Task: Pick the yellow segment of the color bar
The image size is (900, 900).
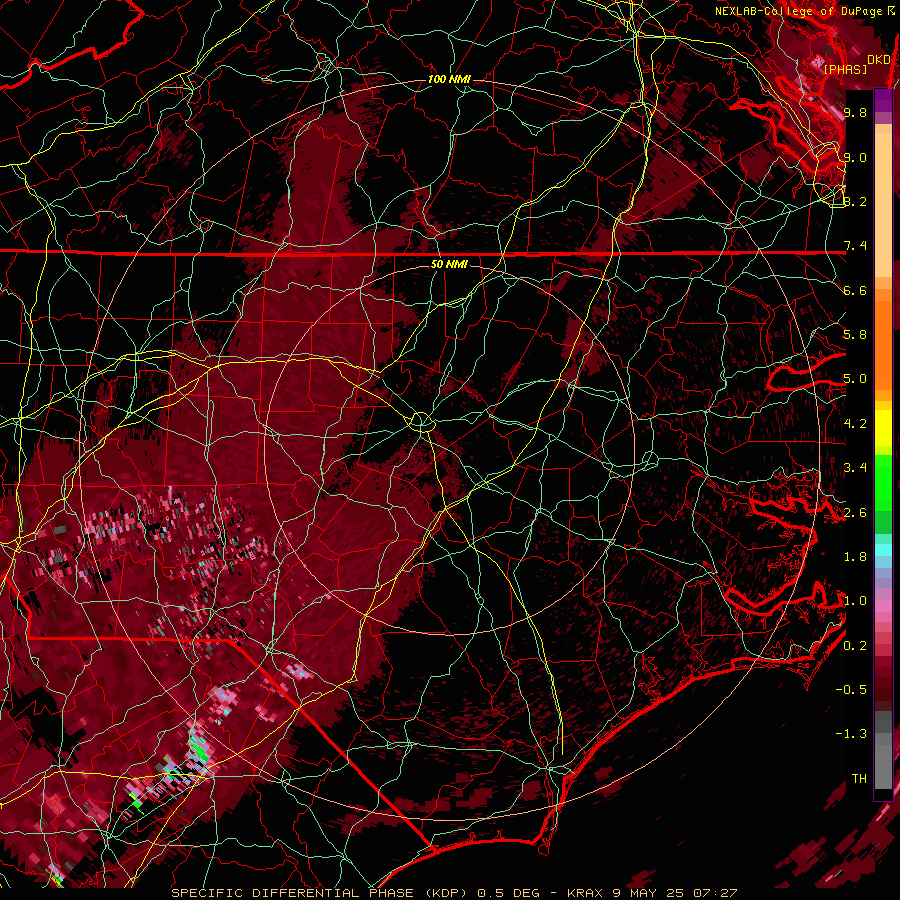Action: pyautogui.click(x=883, y=428)
